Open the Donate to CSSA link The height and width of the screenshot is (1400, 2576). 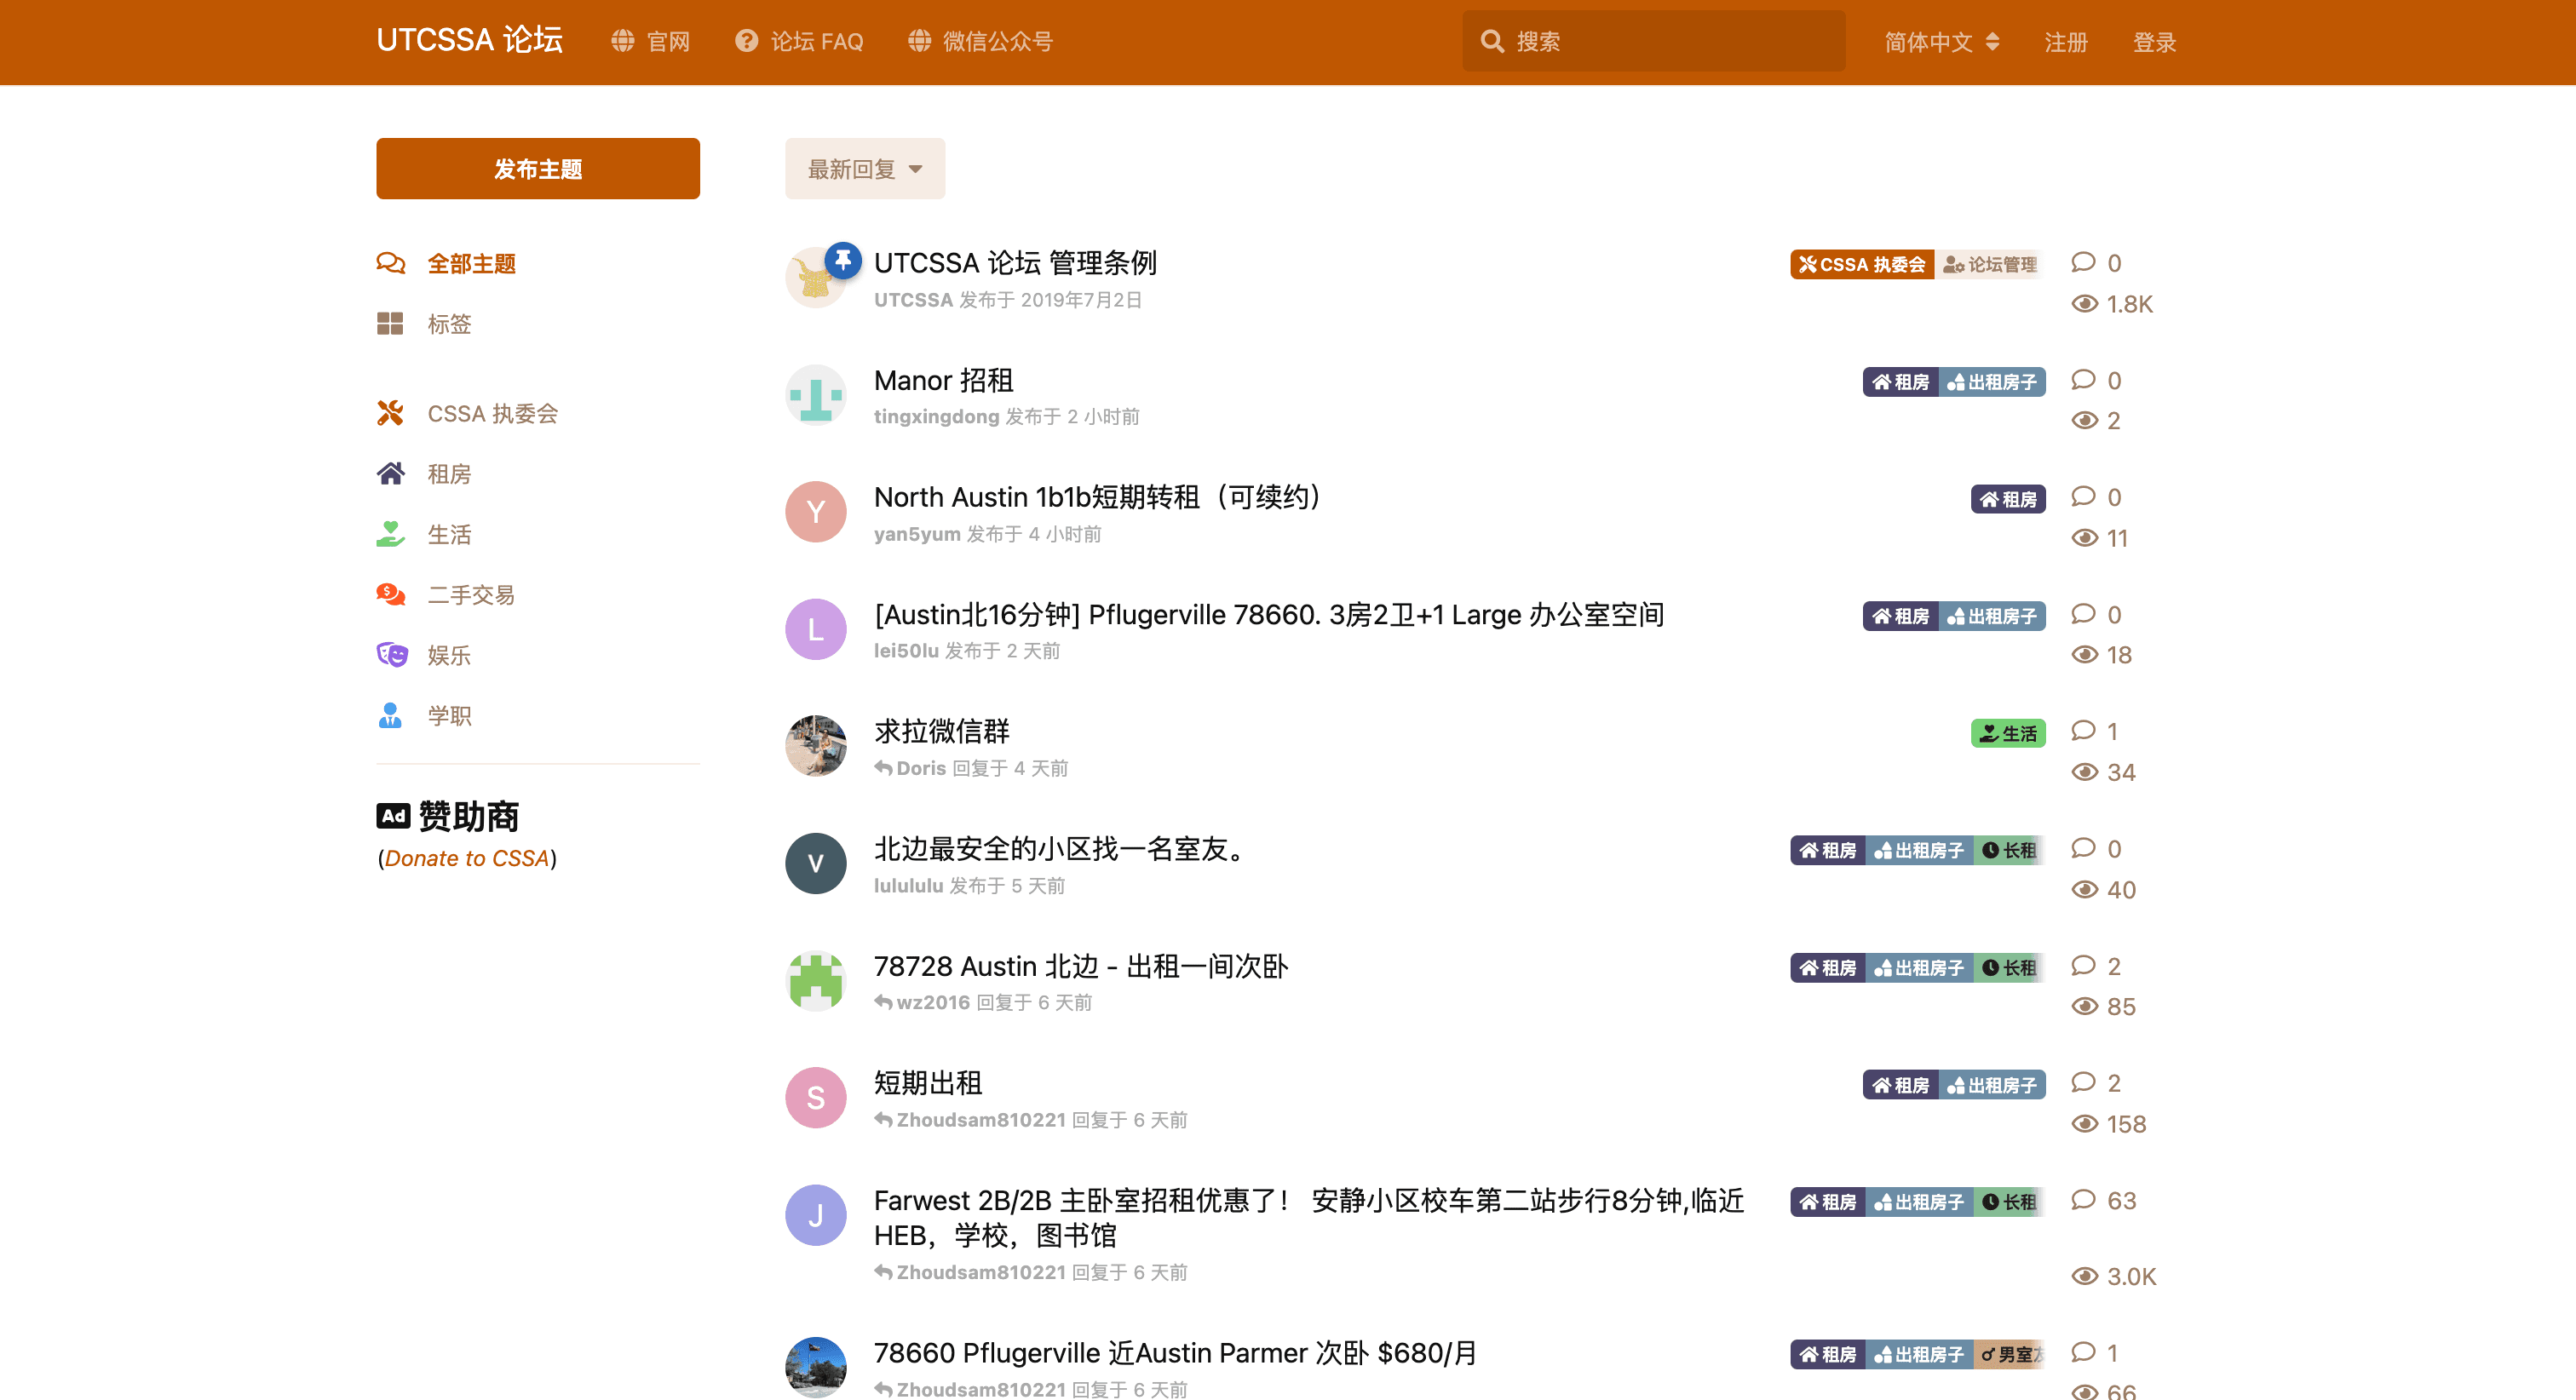coord(466,858)
